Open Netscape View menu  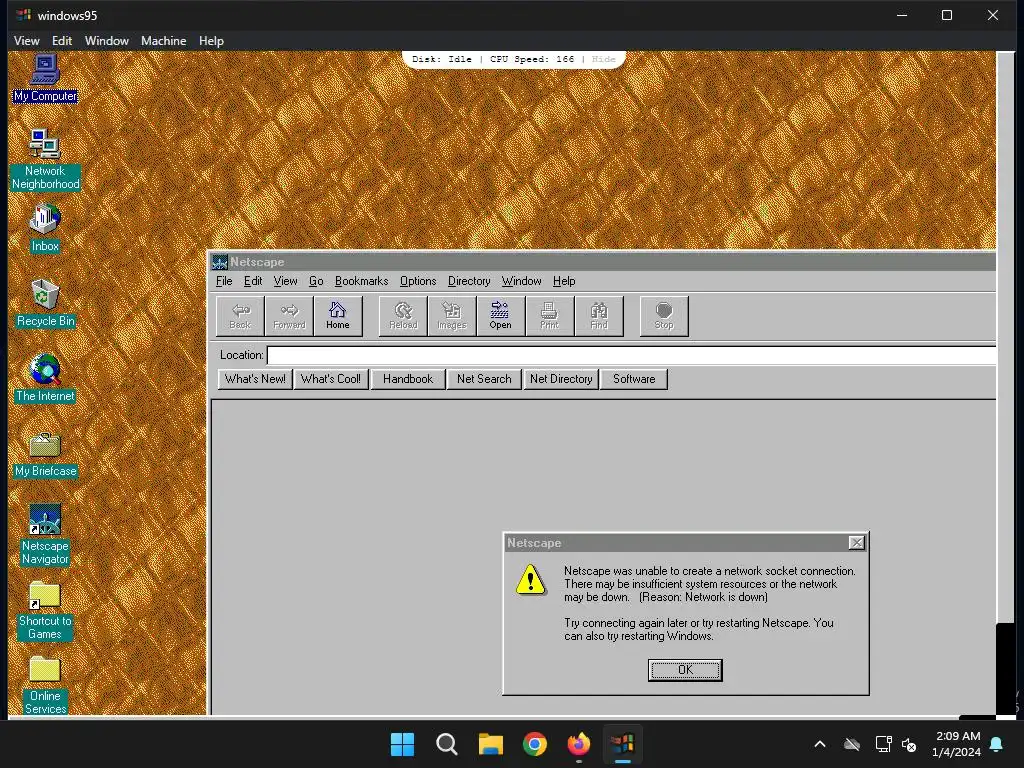[x=285, y=281]
